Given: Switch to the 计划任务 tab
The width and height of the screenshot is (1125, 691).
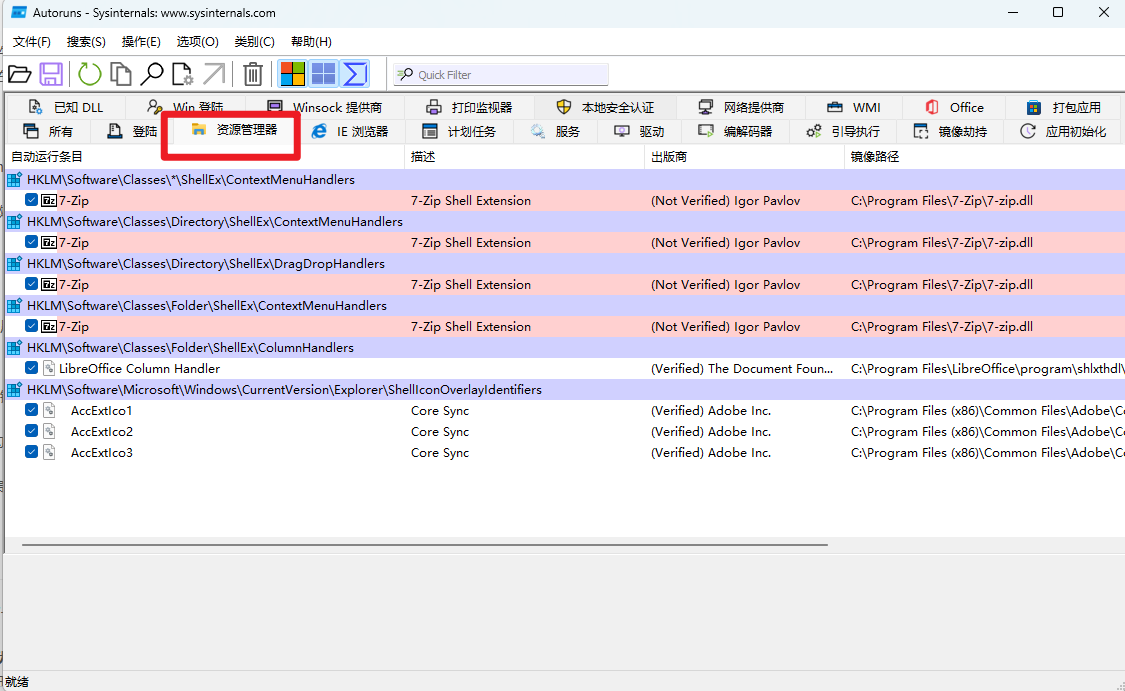Looking at the screenshot, I should pyautogui.click(x=459, y=131).
